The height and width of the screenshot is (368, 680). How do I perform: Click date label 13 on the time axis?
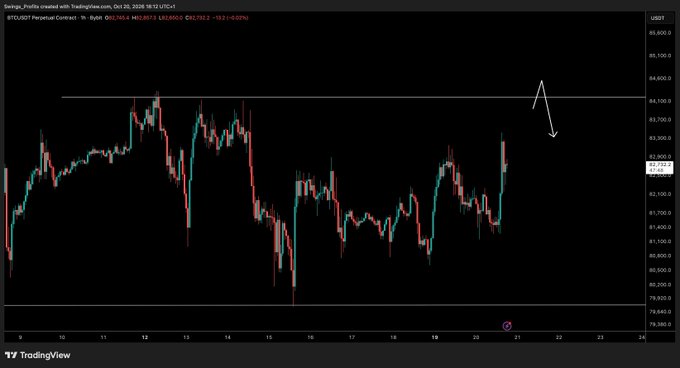[x=186, y=337]
